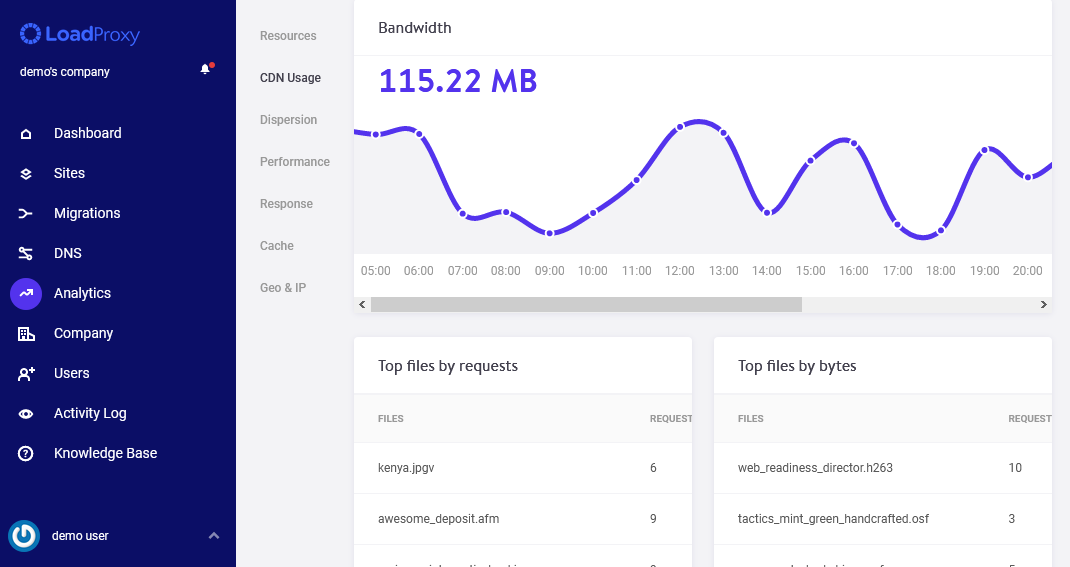This screenshot has height=567, width=1070.
Task: Click the bandwidth chart horizontal scrollbar thumb
Action: (586, 304)
